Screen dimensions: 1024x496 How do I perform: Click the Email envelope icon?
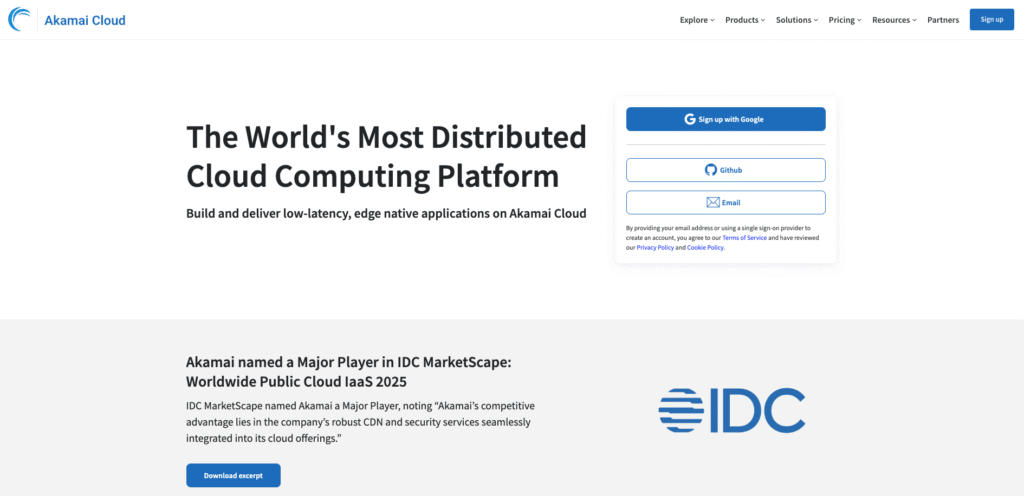click(713, 202)
